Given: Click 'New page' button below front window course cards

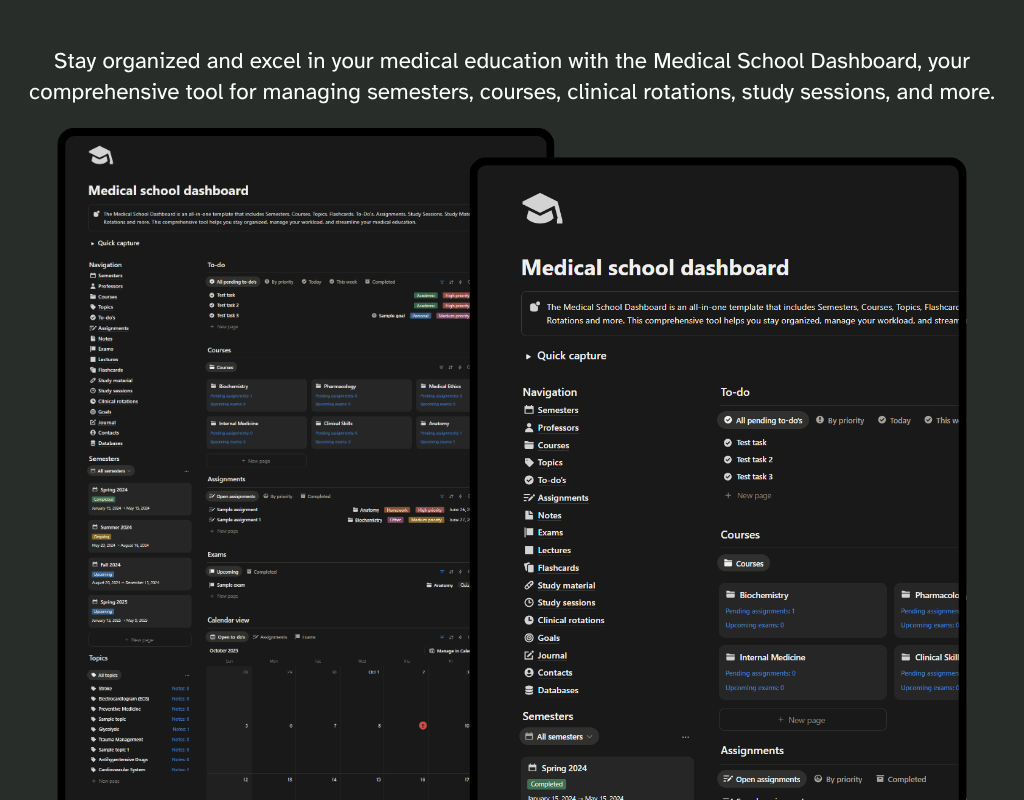Looking at the screenshot, I should click(803, 720).
